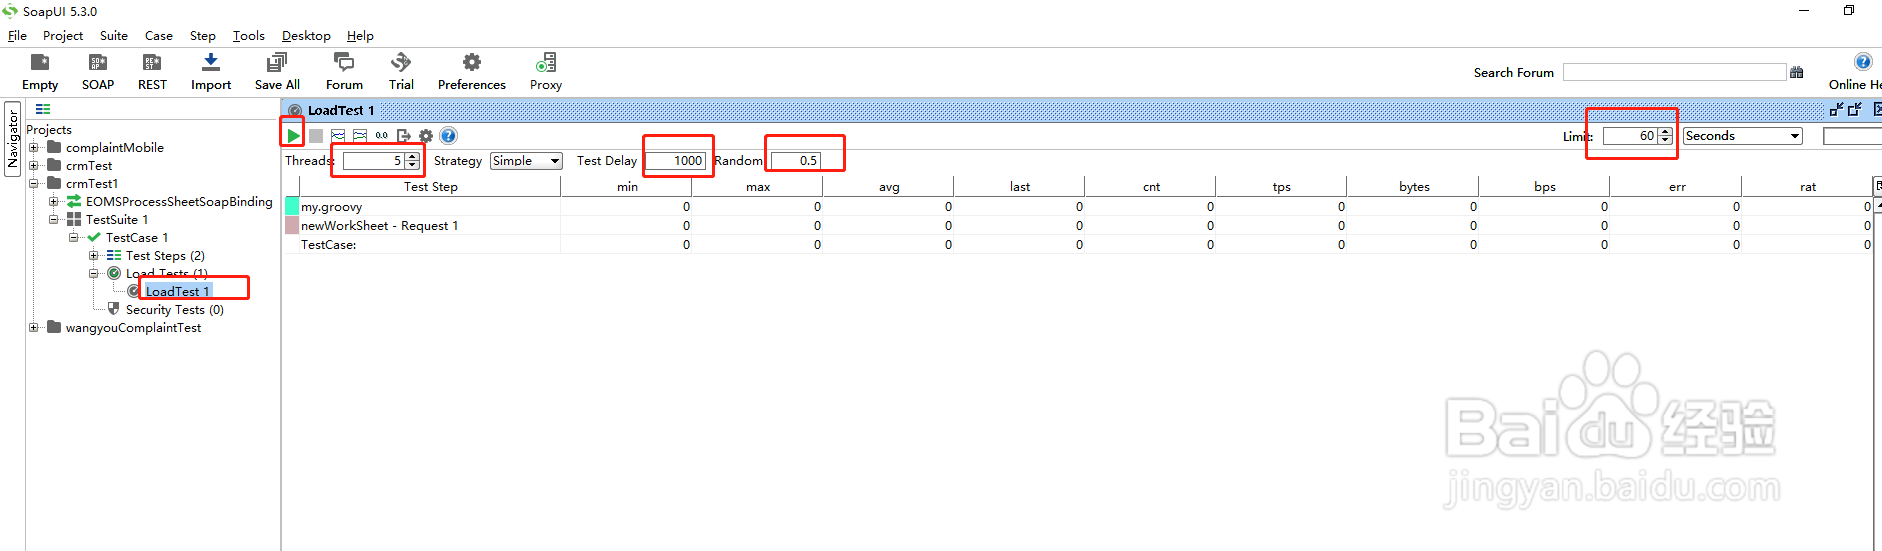
Task: Increase Limit with up spinner arrow
Action: [1665, 132]
